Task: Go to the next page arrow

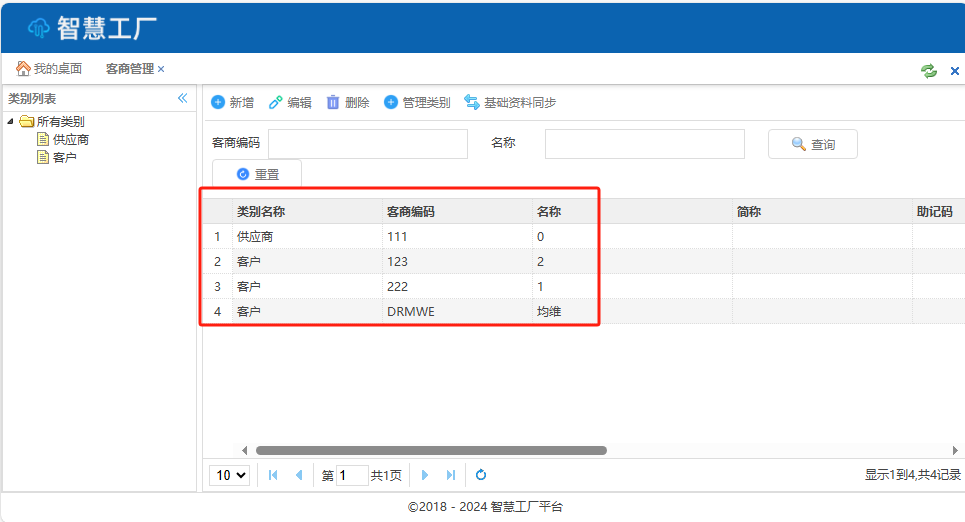Action: 425,475
